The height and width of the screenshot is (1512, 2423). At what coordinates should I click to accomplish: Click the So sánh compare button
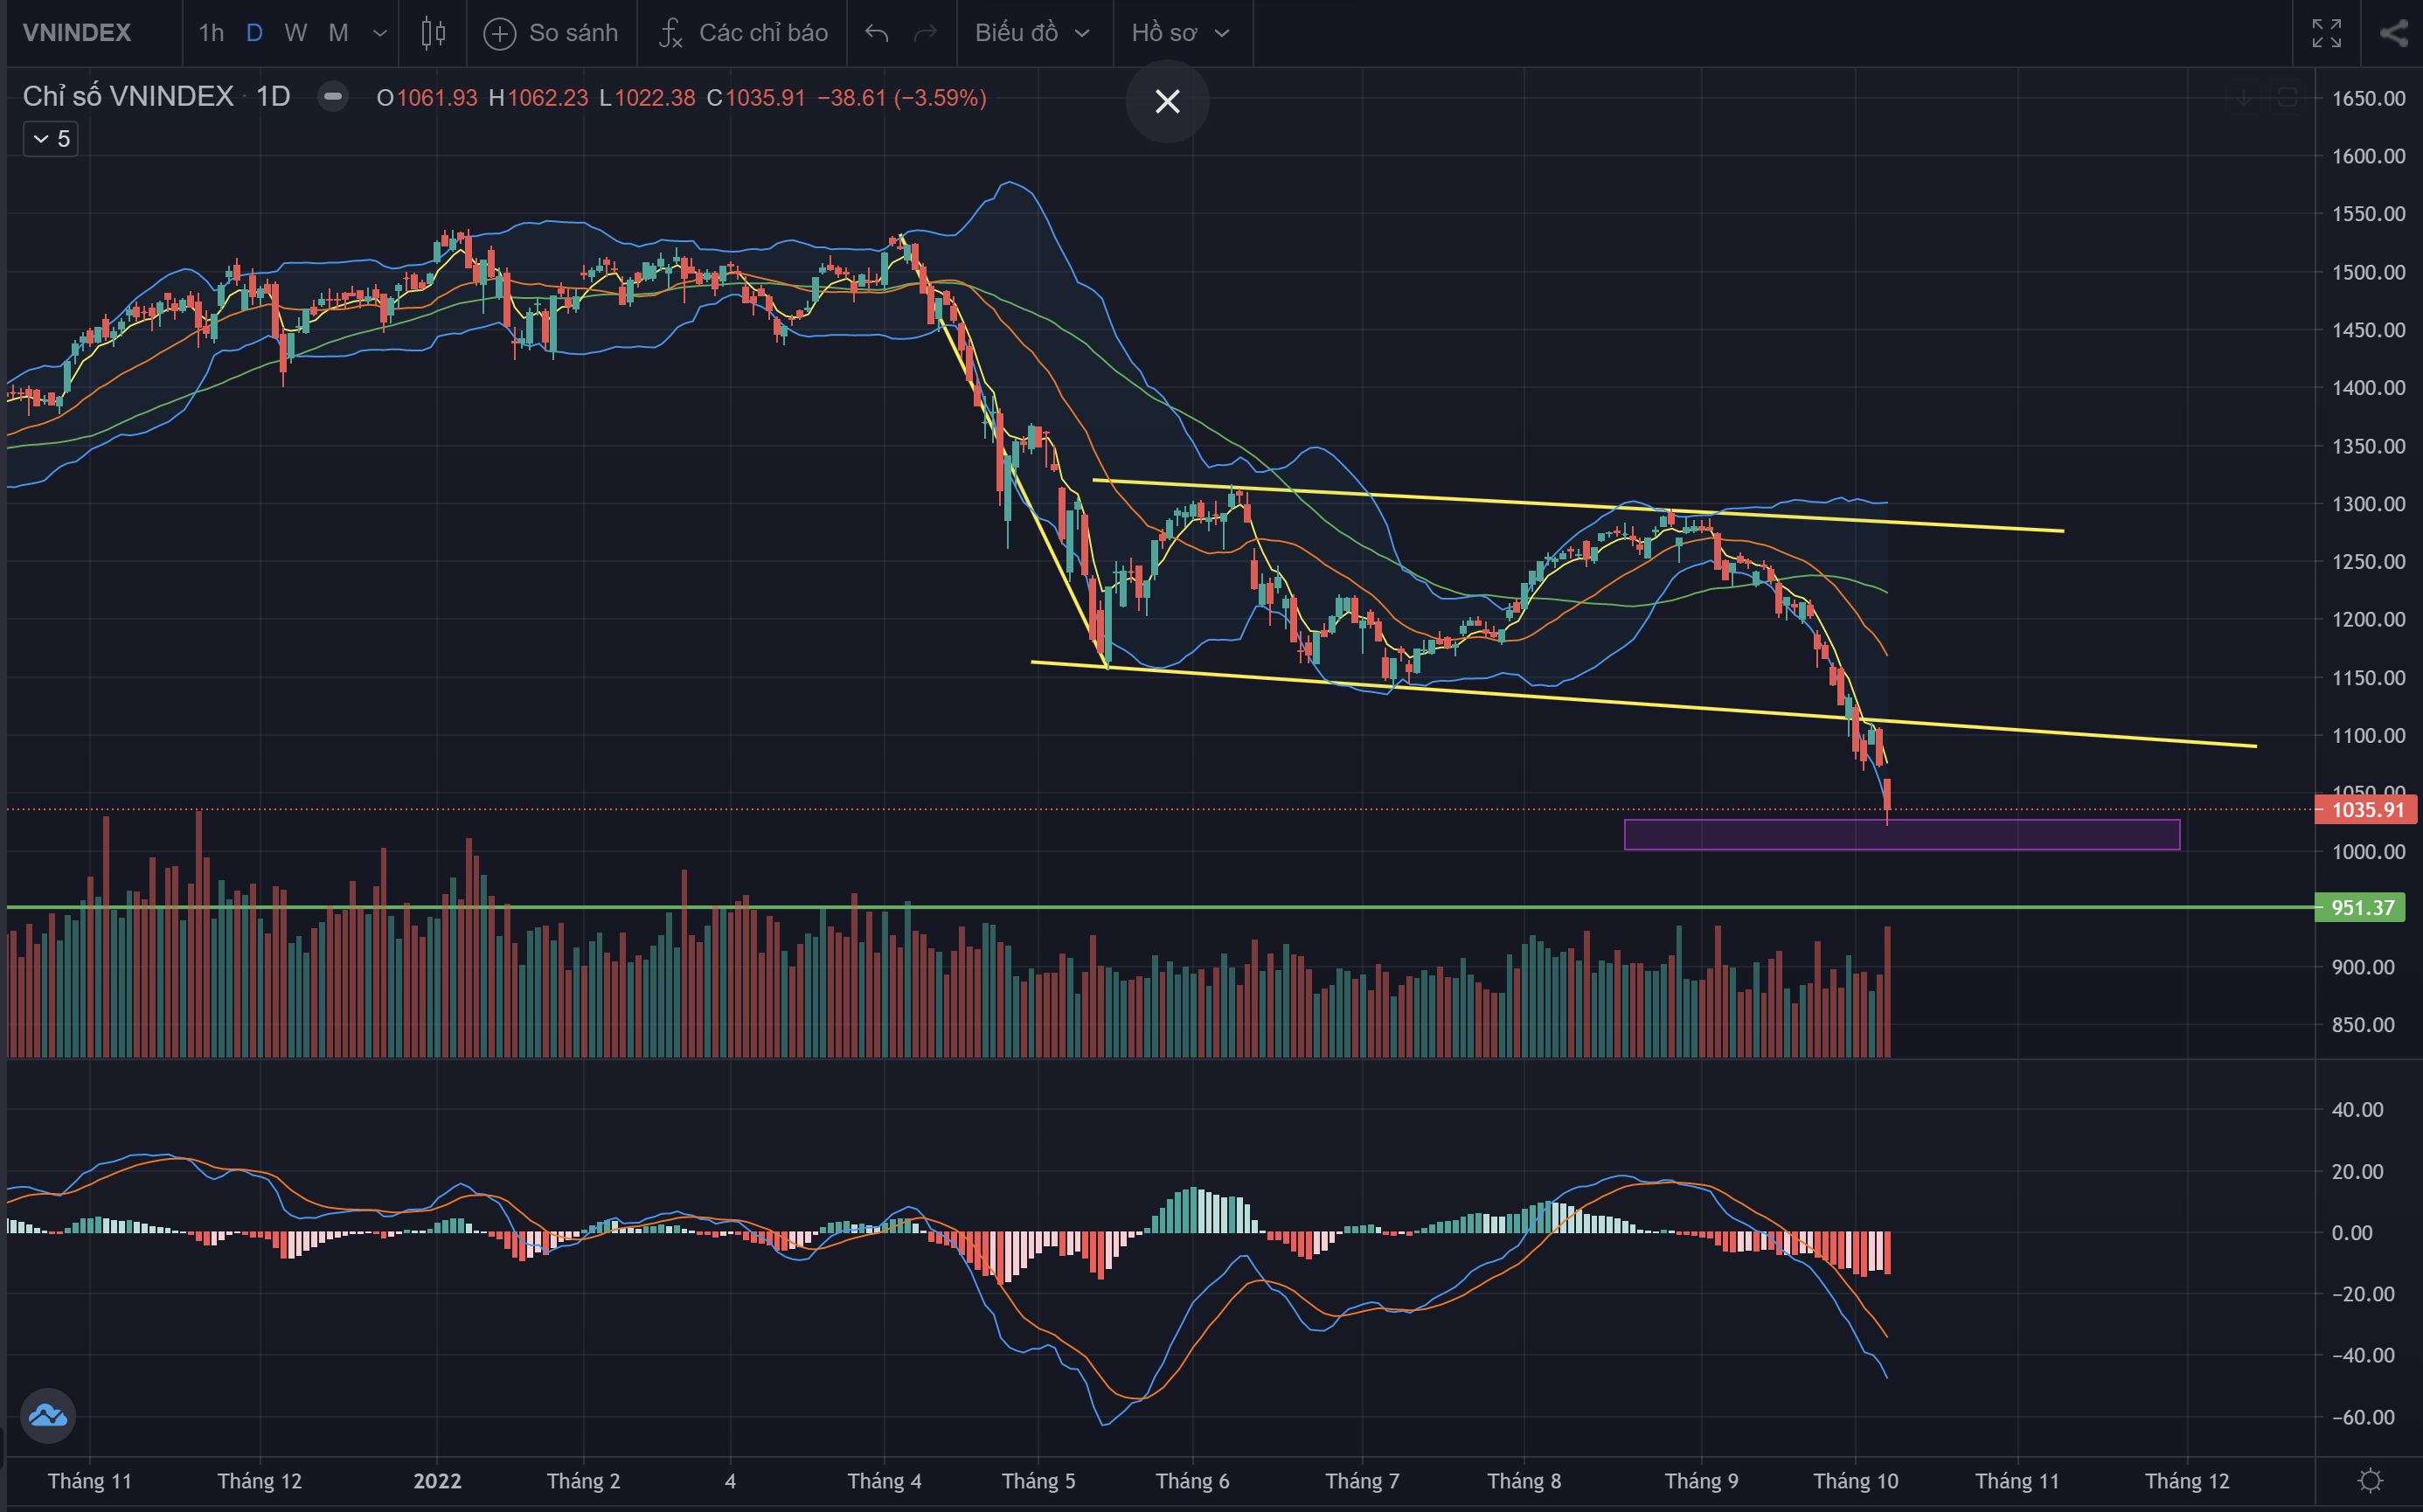[550, 33]
